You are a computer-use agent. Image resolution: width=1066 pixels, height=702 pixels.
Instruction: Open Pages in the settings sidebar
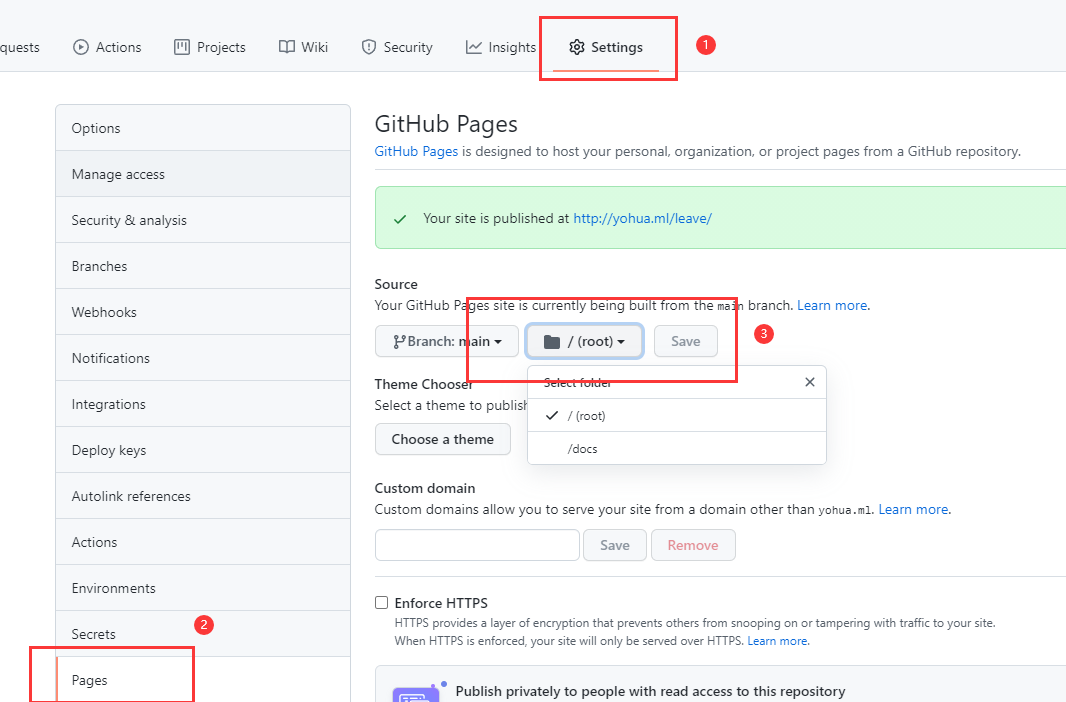pos(203,680)
